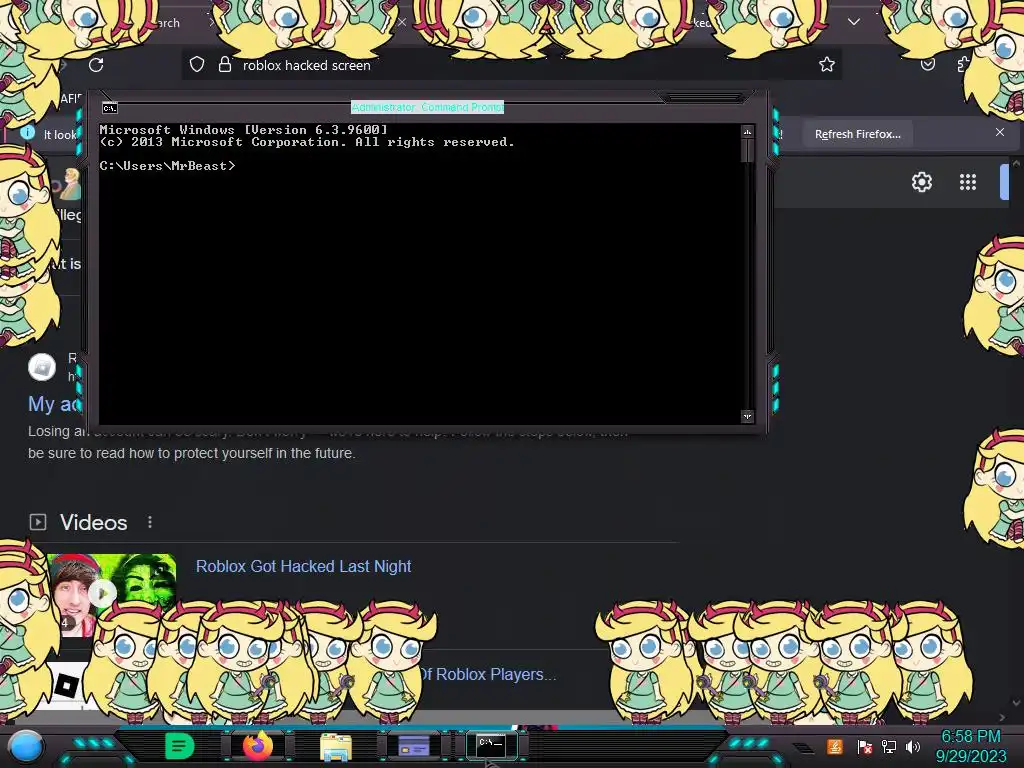Click the black and white Roblox logo thumbnail

point(65,686)
